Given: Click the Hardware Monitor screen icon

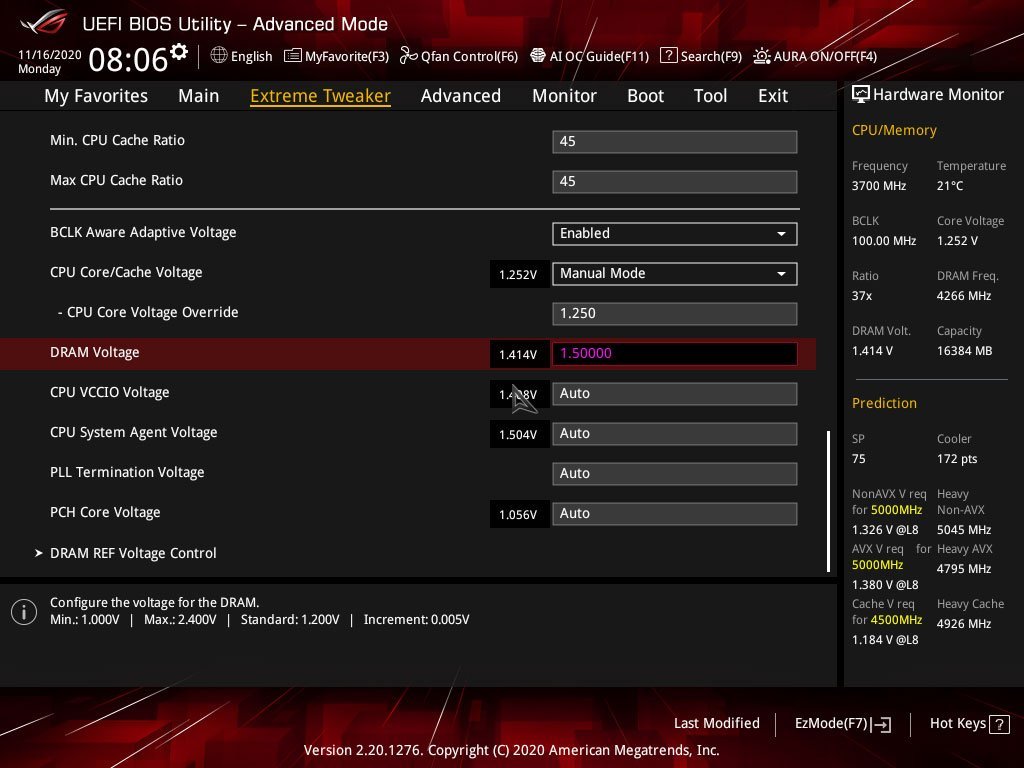Looking at the screenshot, I should tap(861, 95).
